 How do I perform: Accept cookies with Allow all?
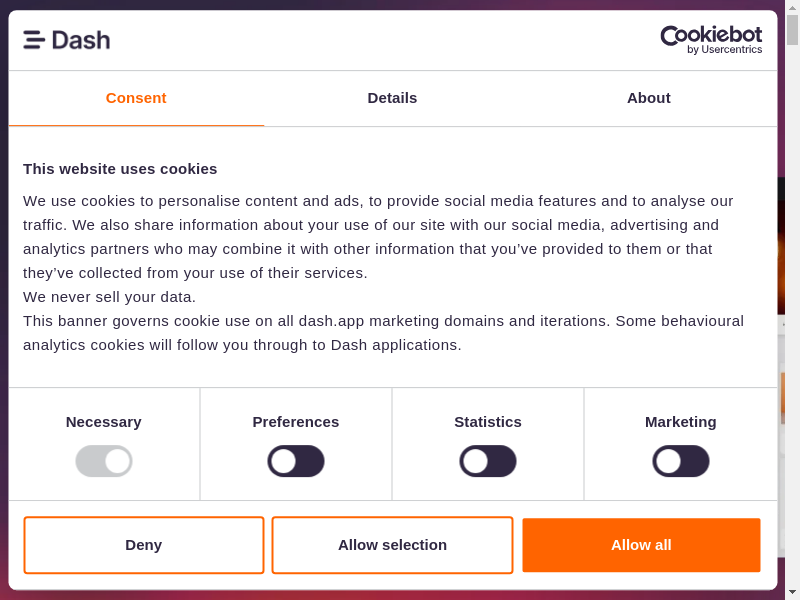point(641,545)
